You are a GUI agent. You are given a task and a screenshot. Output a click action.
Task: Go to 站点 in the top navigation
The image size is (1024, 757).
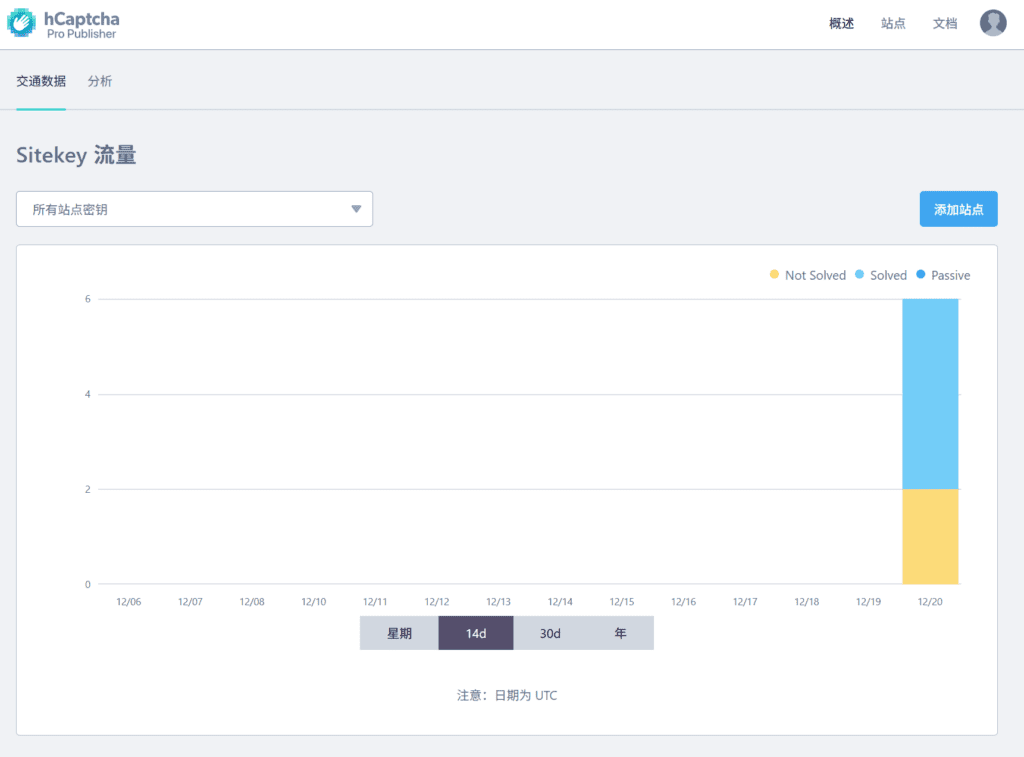point(893,23)
